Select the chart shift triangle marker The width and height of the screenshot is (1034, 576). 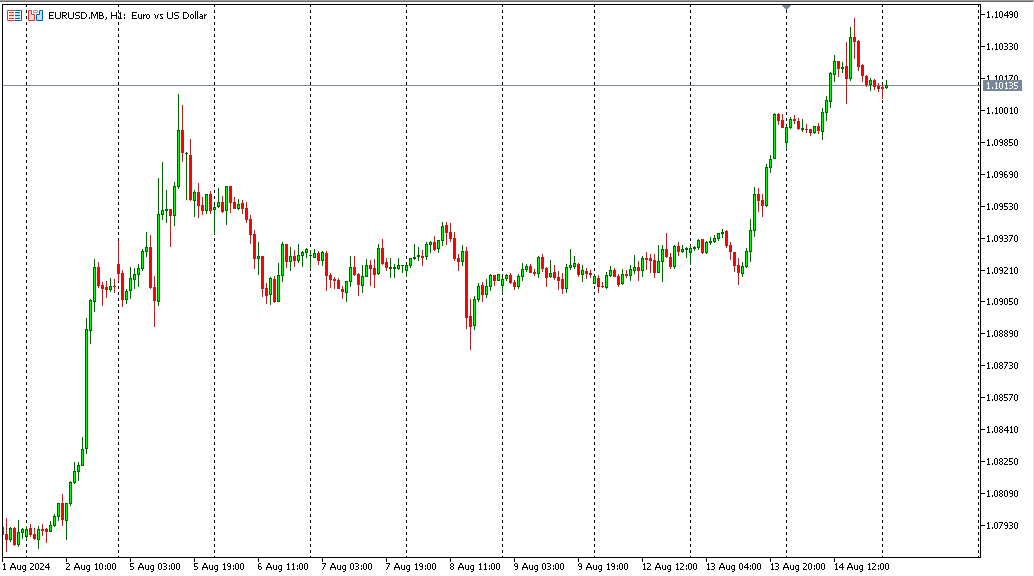pyautogui.click(x=786, y=7)
